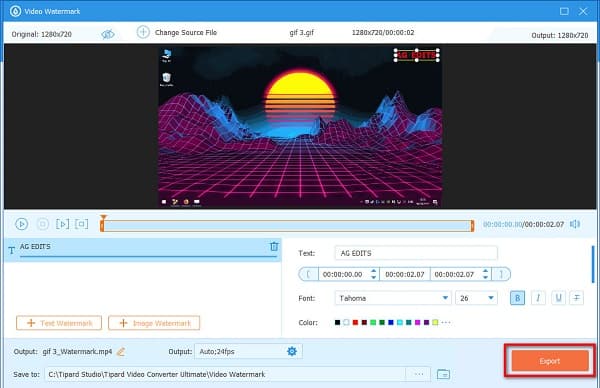
Task: Choose the red color swatch
Action: click(x=355, y=323)
